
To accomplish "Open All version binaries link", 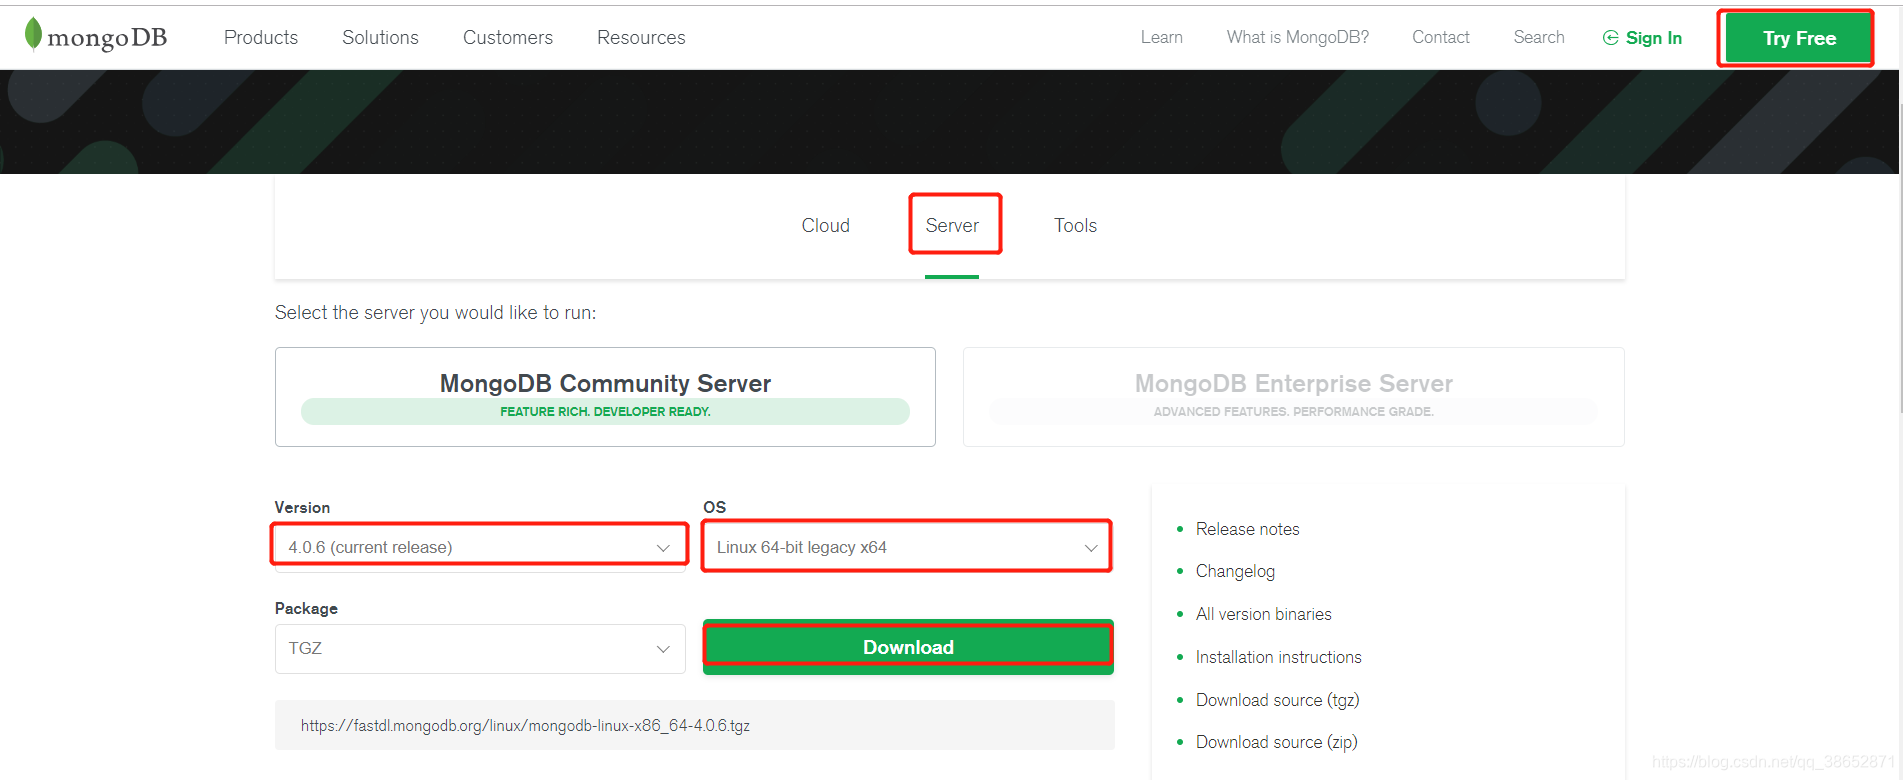I will (x=1263, y=614).
